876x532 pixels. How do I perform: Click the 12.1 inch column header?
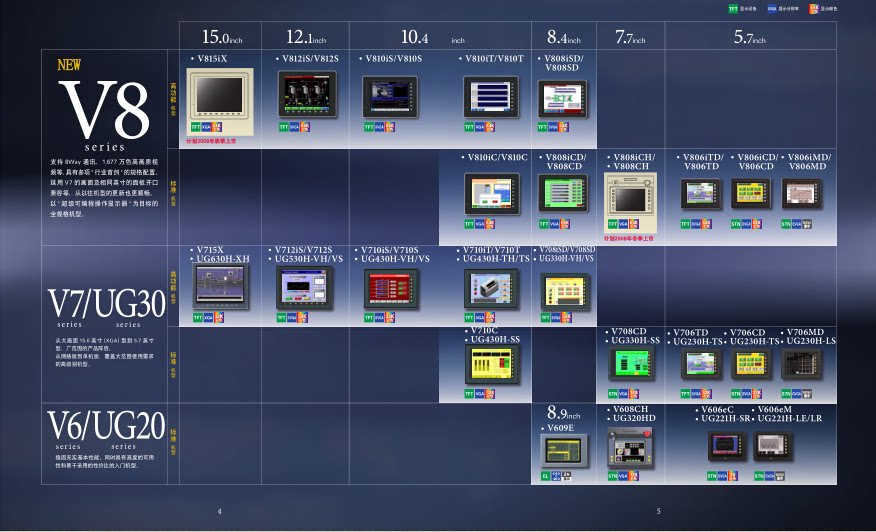point(306,37)
